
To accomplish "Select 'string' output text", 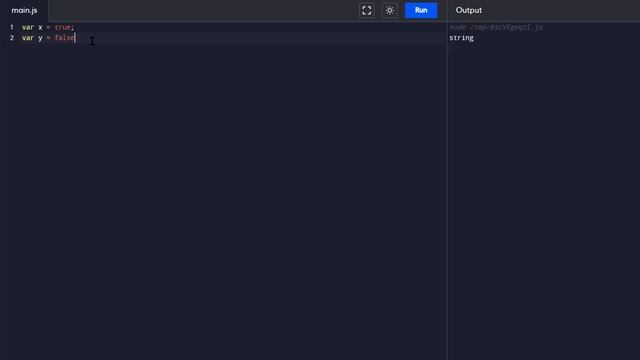I will pos(461,38).
